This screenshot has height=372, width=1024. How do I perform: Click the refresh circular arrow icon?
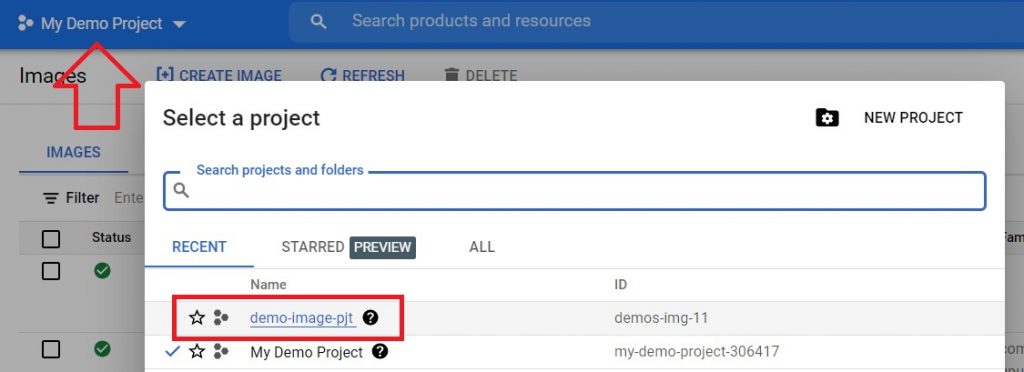pyautogui.click(x=328, y=76)
